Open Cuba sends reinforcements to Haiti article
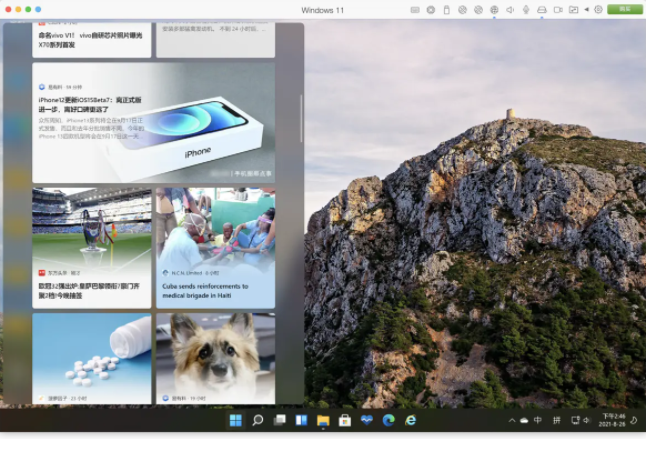This screenshot has height=451, width=646. point(215,290)
